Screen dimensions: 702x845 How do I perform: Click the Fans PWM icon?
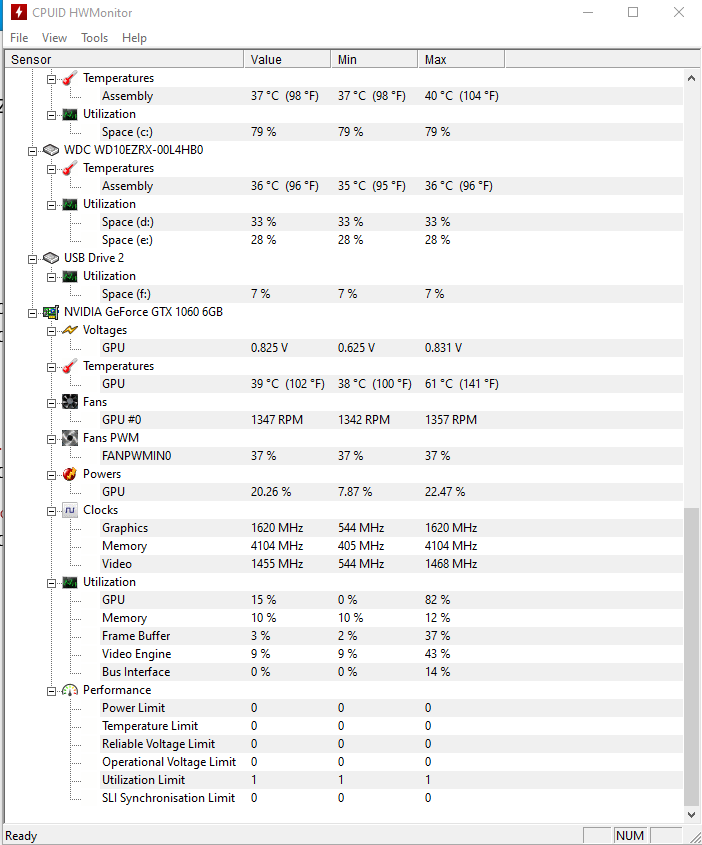point(70,438)
